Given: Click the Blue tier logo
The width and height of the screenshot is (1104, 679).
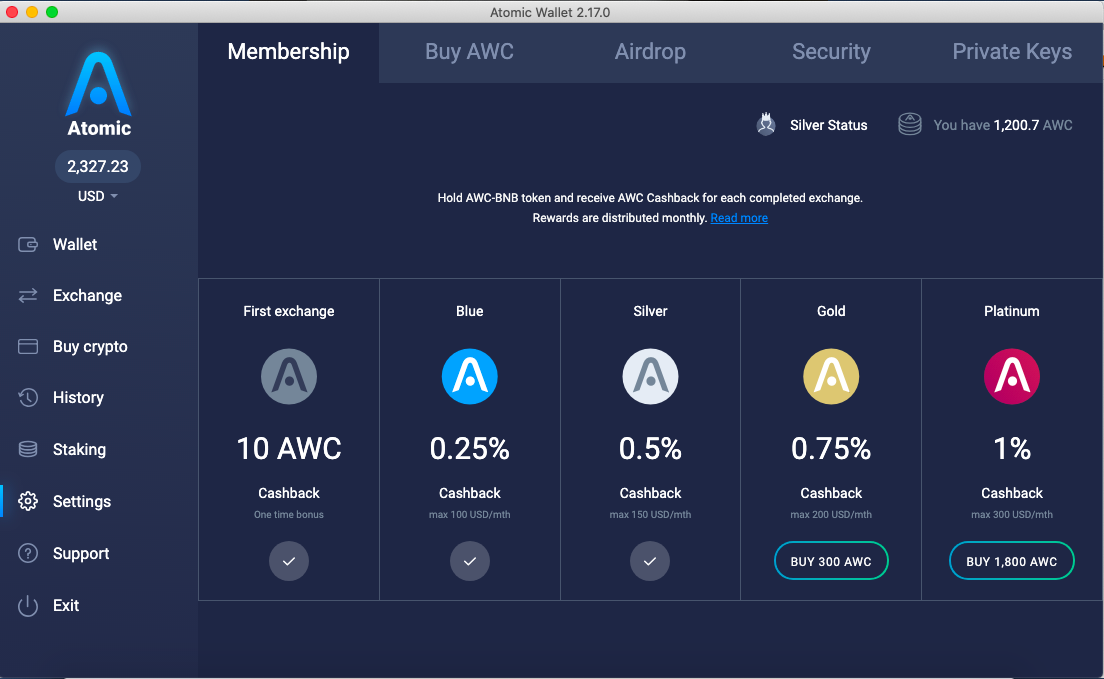Looking at the screenshot, I should pos(470,376).
